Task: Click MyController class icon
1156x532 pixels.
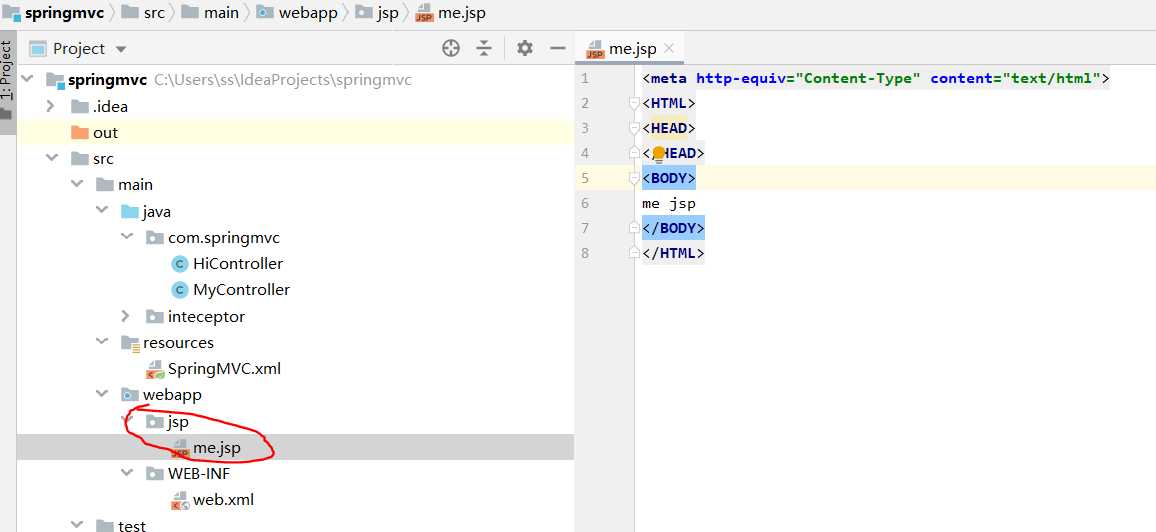Action: point(179,290)
